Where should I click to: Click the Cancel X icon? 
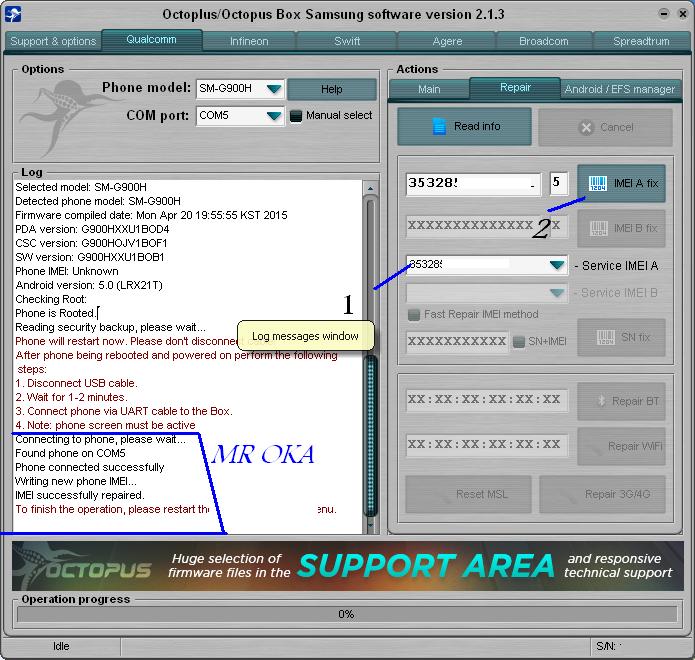click(586, 128)
